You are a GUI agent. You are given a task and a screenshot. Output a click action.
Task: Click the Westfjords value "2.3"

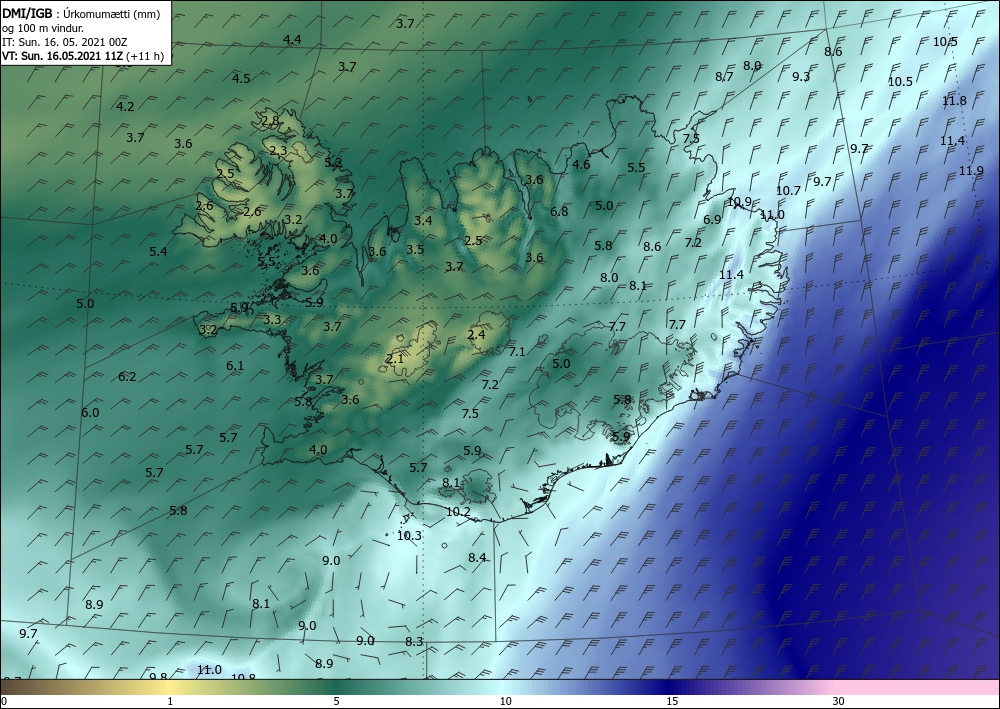pyautogui.click(x=278, y=150)
